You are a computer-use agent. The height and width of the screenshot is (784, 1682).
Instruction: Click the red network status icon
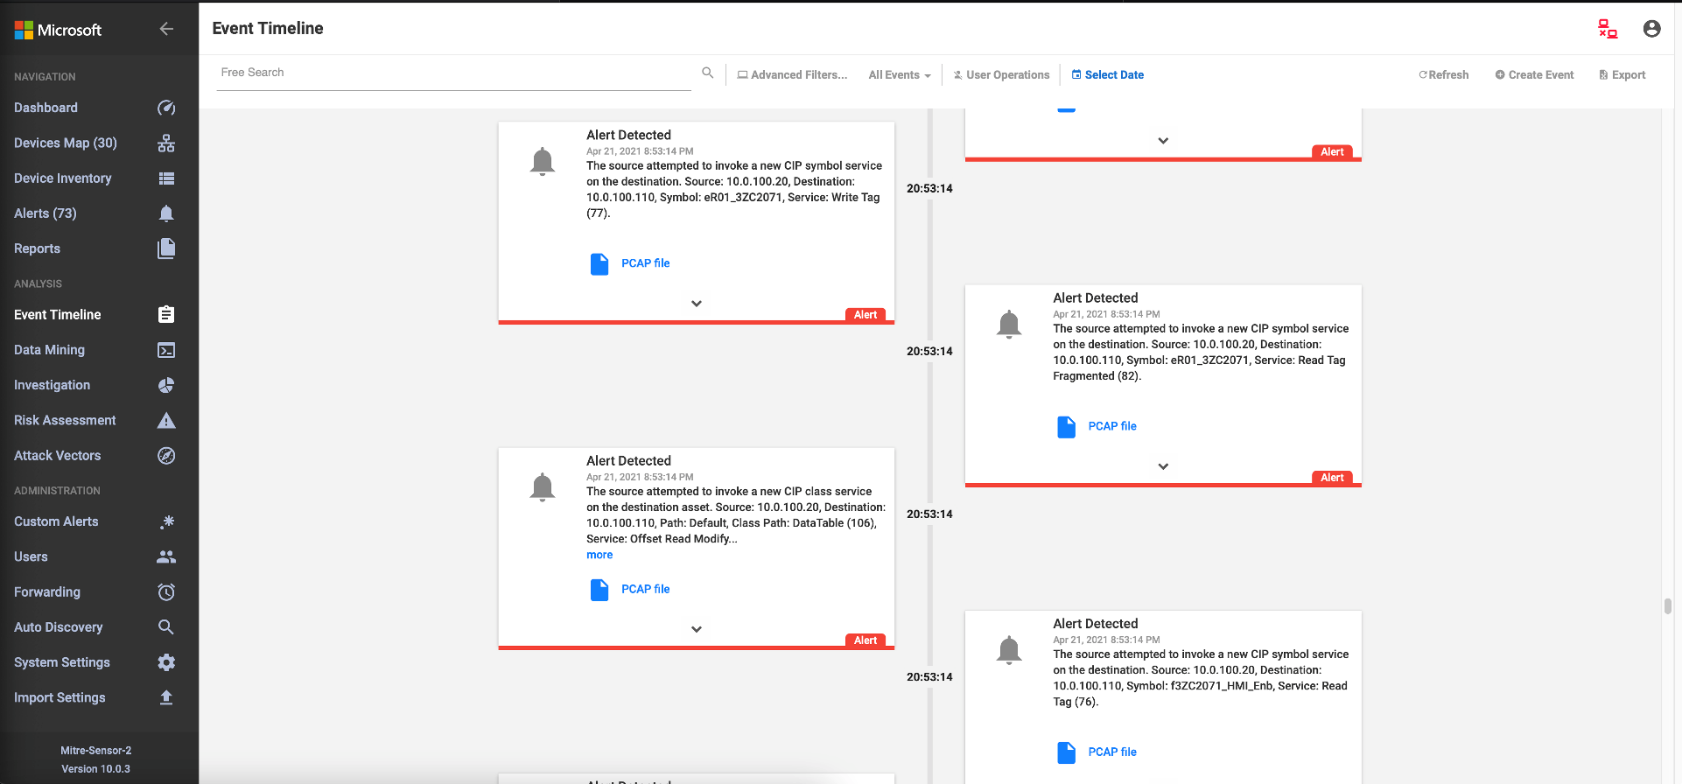[1607, 29]
